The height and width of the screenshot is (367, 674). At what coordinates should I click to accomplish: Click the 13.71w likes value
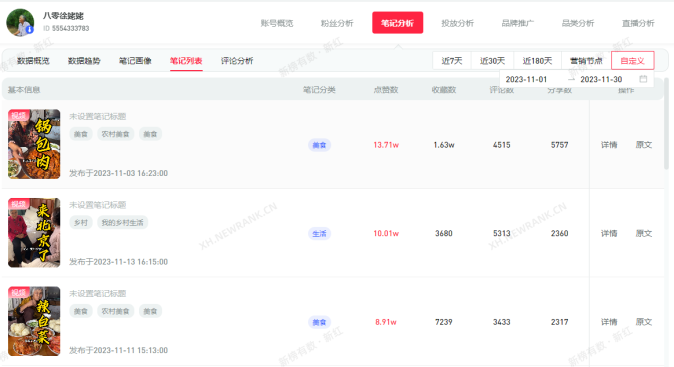[386, 145]
